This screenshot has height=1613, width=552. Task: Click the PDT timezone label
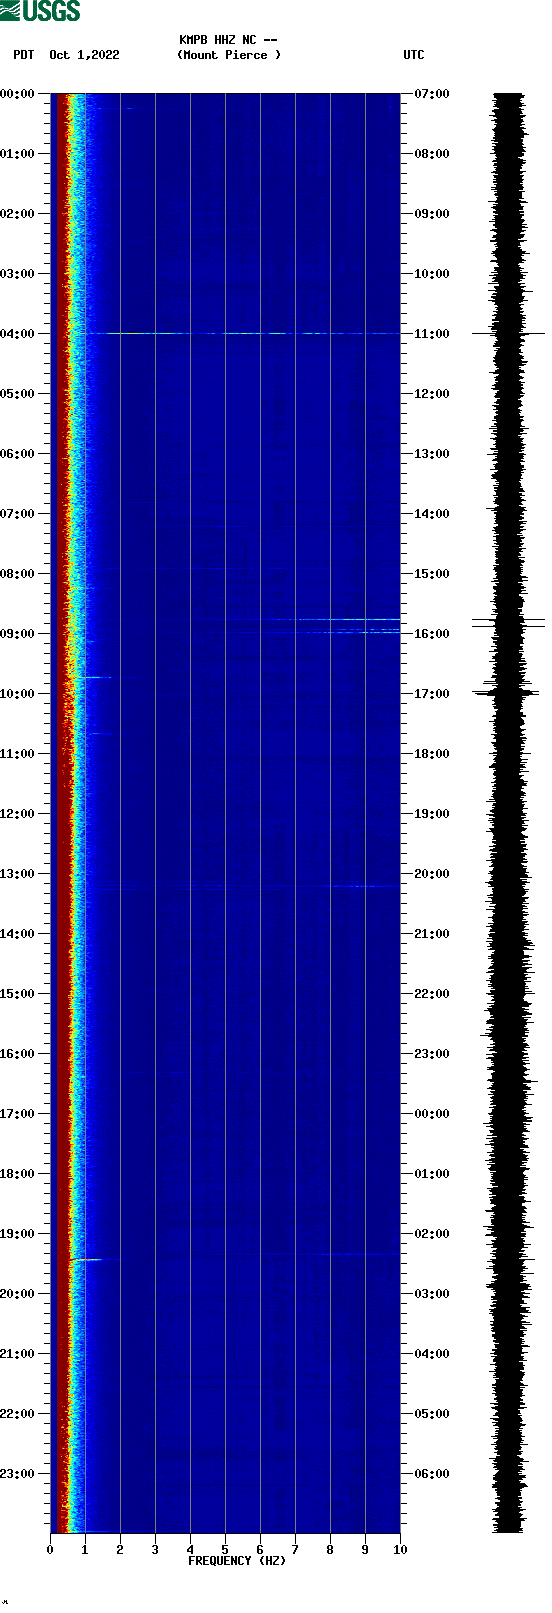pos(24,55)
